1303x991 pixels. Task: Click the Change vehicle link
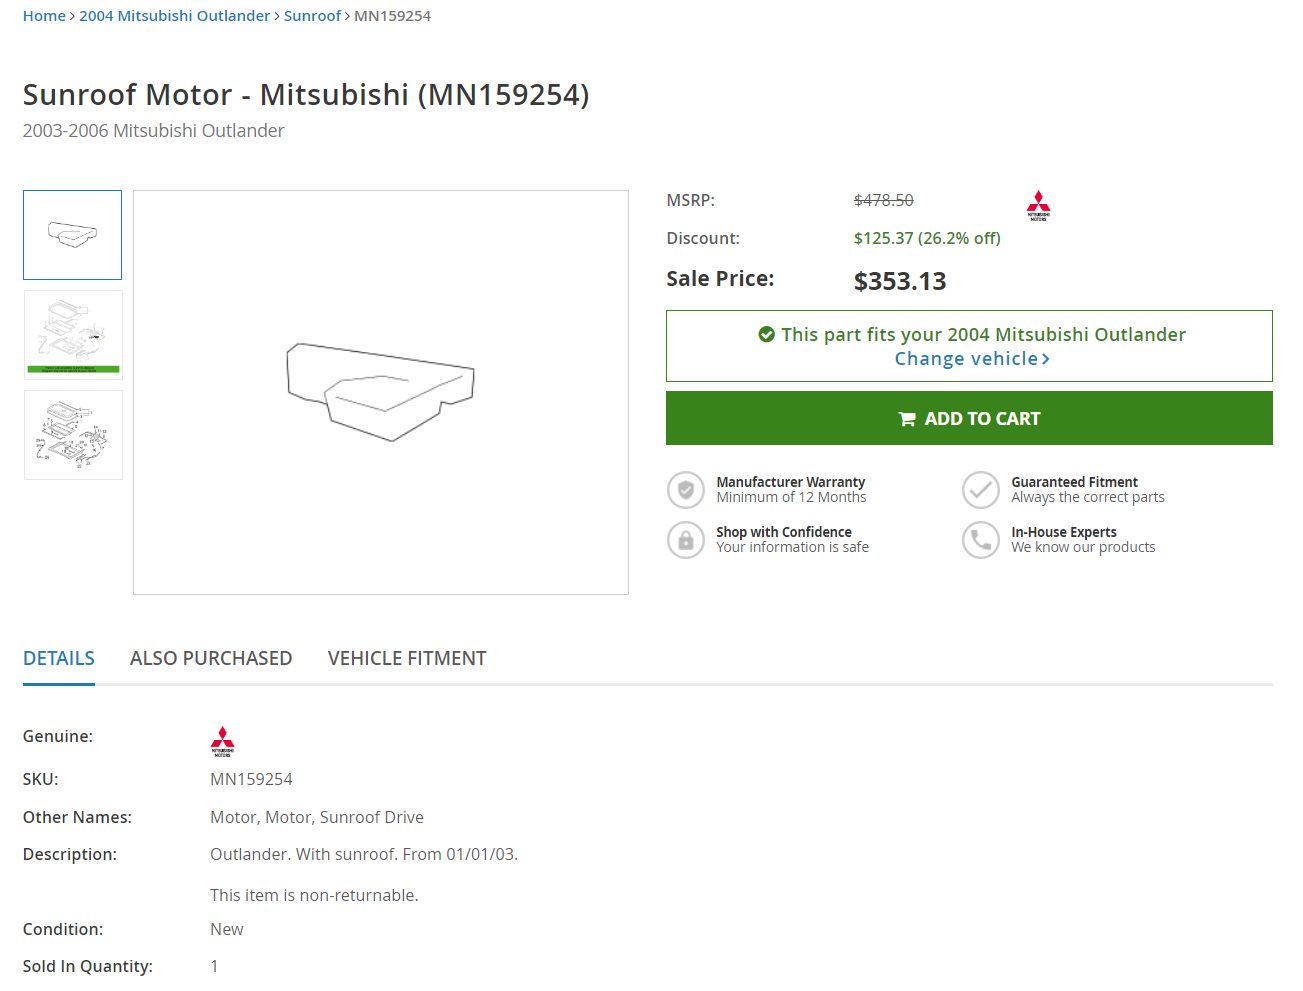[971, 359]
